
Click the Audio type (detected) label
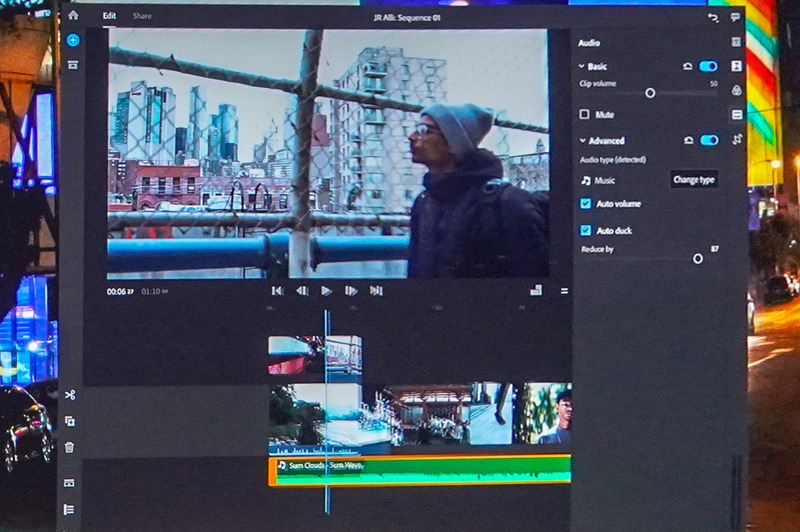613,160
